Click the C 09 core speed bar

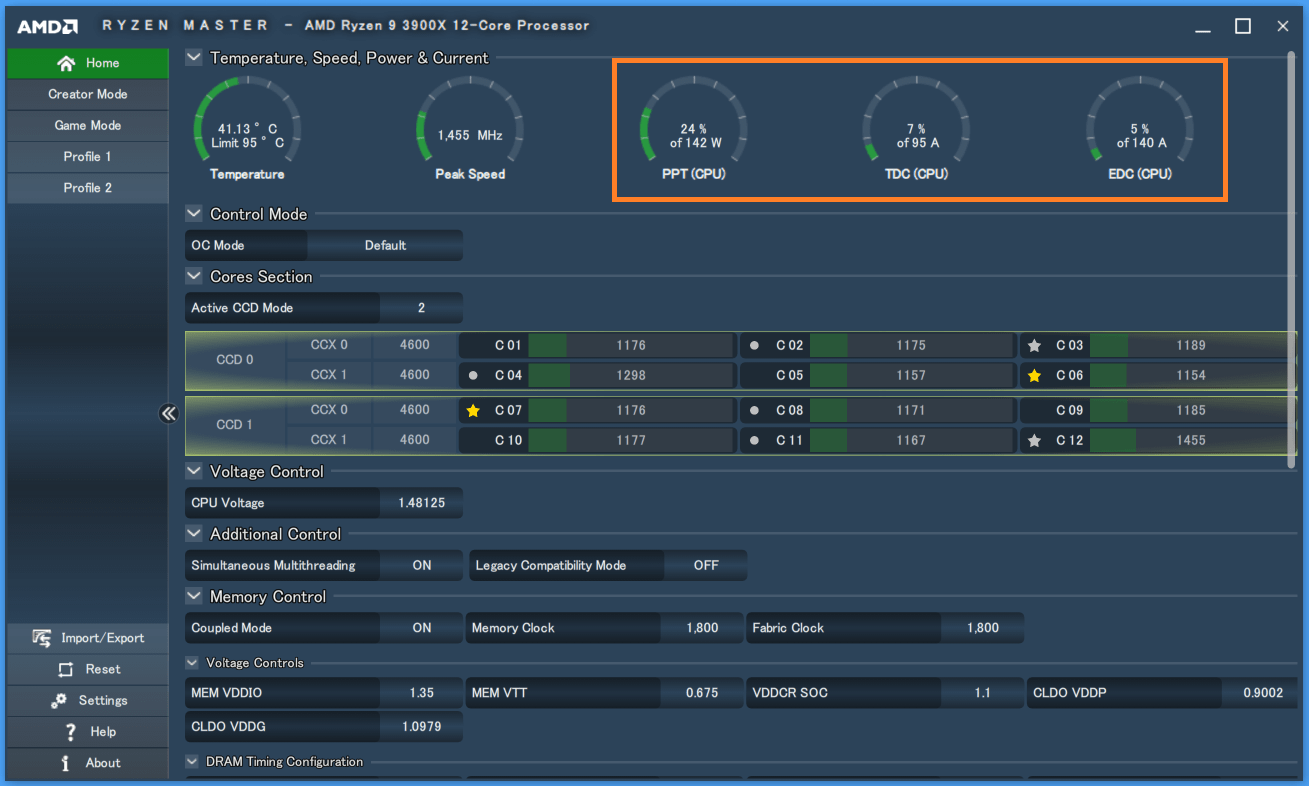(1192, 410)
